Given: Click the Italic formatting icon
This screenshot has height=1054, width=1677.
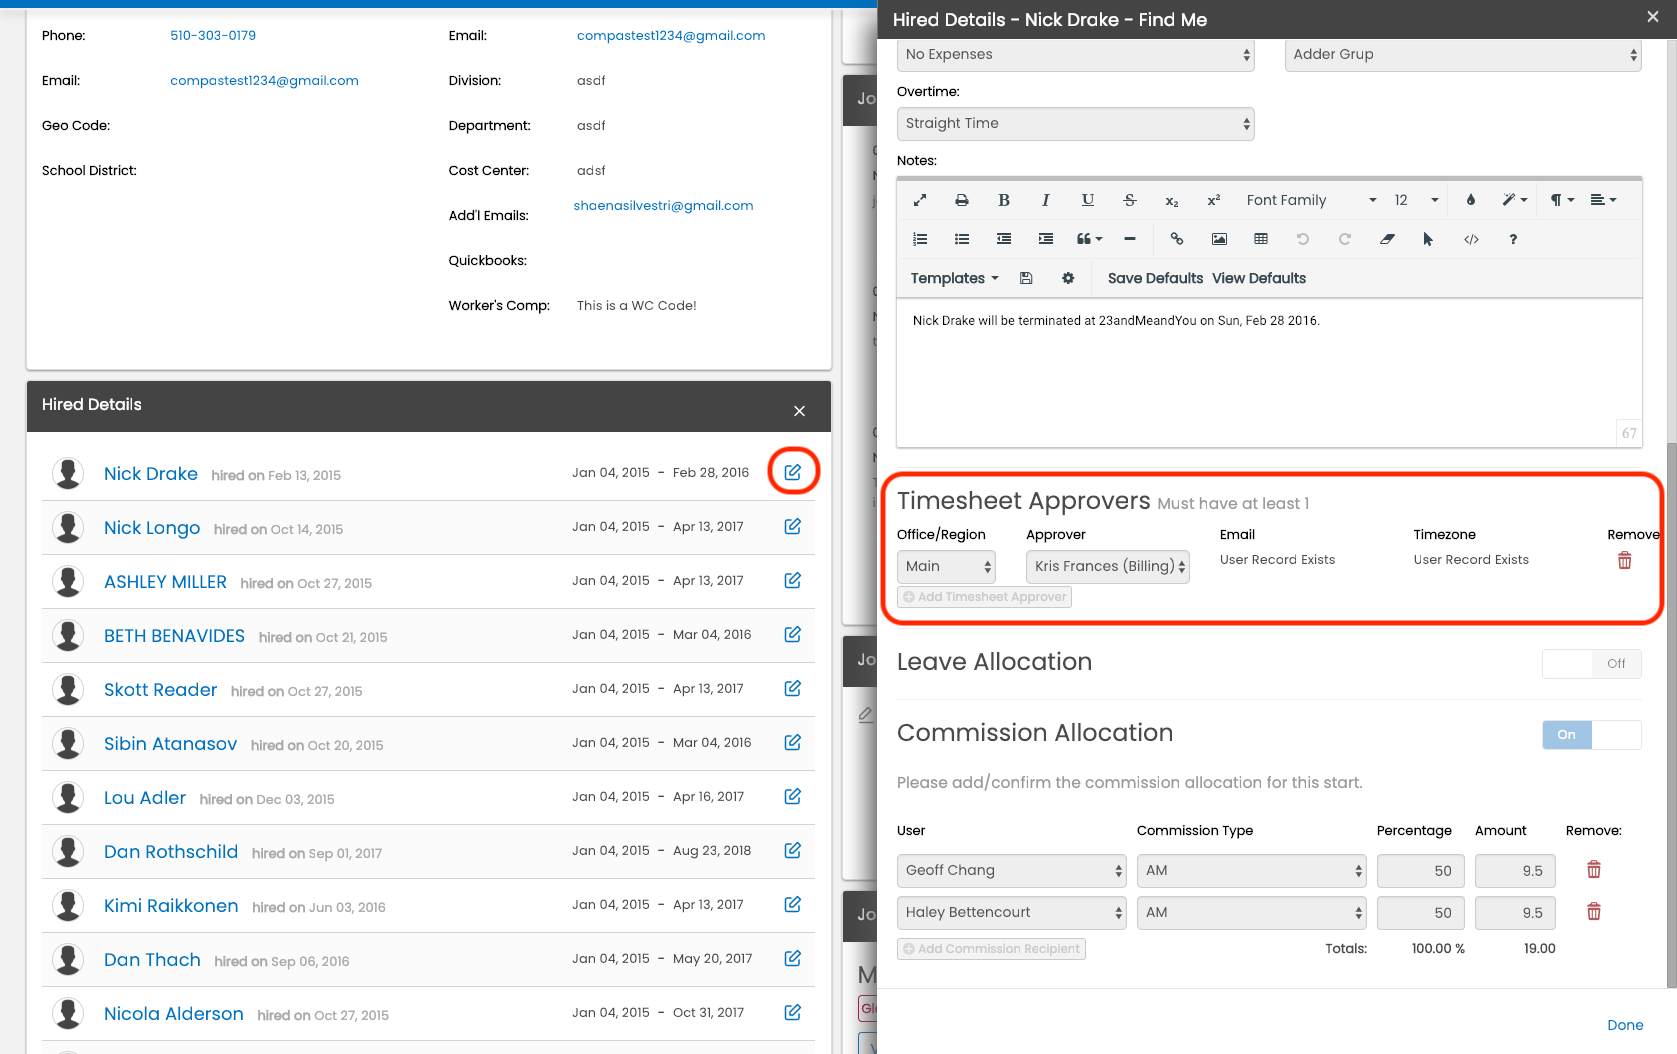Looking at the screenshot, I should pos(1045,200).
